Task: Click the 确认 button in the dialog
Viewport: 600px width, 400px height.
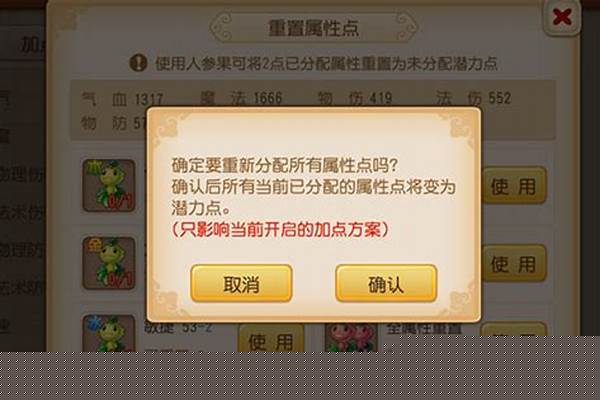Action: (x=386, y=284)
